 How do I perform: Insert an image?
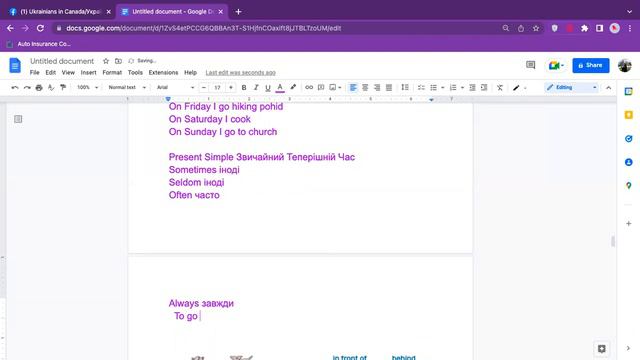pyautogui.click(x=333, y=87)
